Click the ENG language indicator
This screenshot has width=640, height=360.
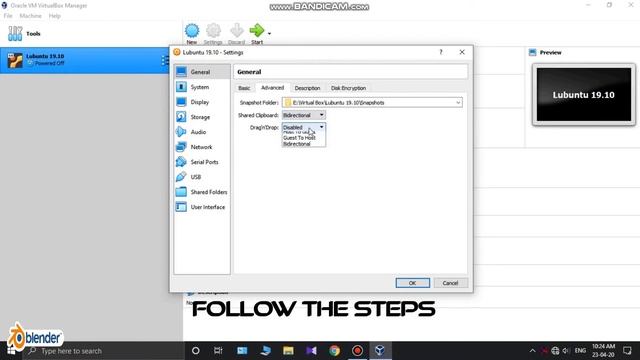[x=580, y=351]
